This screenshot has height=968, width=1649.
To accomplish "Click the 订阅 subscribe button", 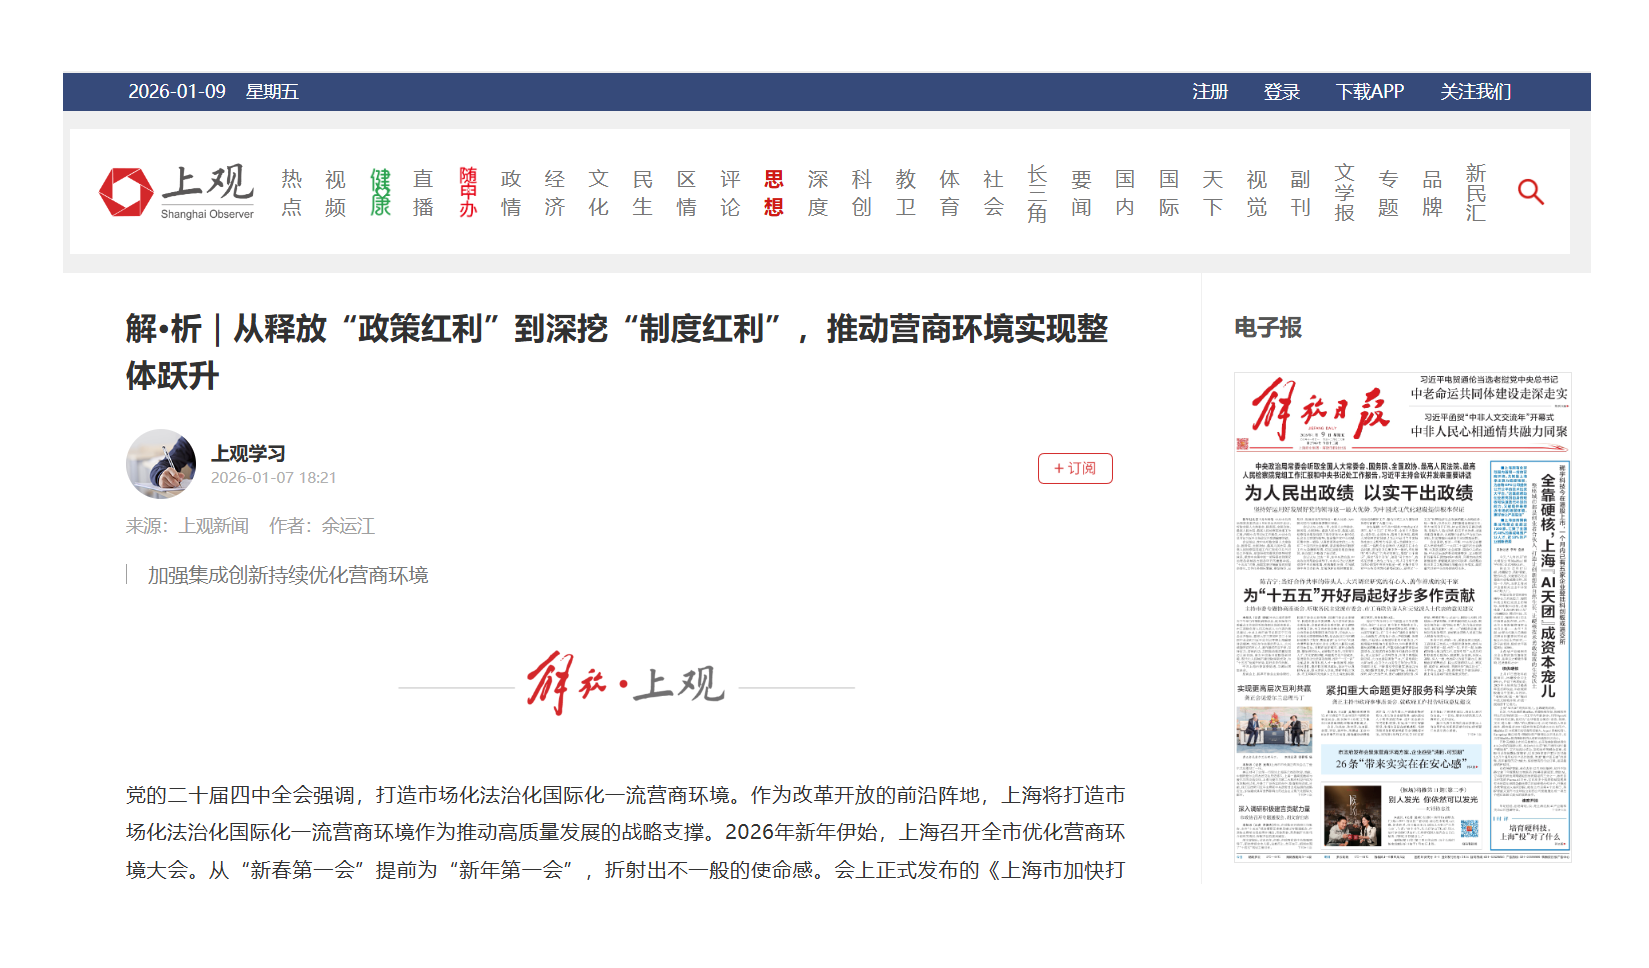I will 1075,468.
